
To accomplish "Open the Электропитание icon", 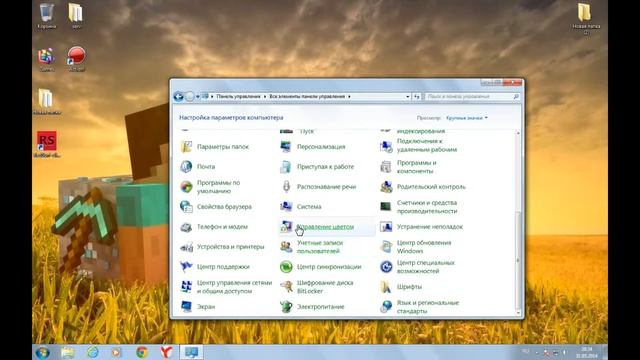I will (286, 307).
